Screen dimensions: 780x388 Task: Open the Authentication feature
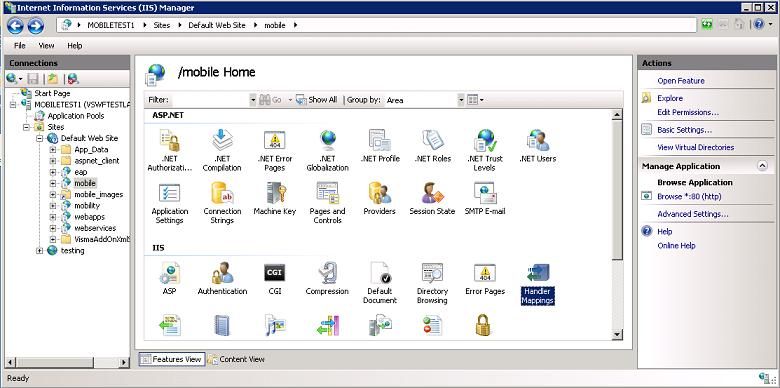point(222,279)
